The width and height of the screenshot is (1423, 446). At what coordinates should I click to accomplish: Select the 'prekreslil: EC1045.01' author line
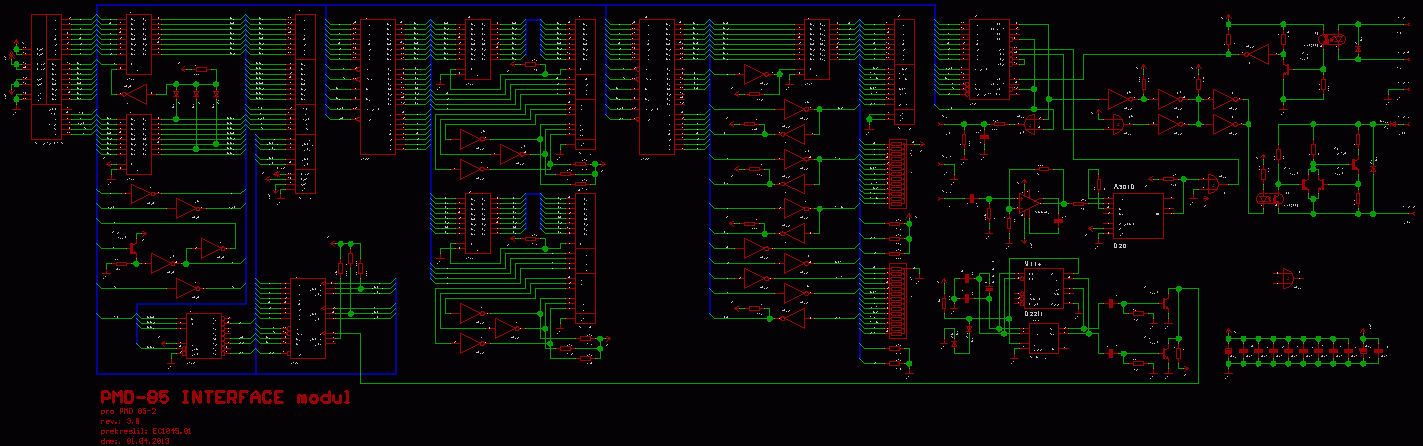tap(145, 430)
